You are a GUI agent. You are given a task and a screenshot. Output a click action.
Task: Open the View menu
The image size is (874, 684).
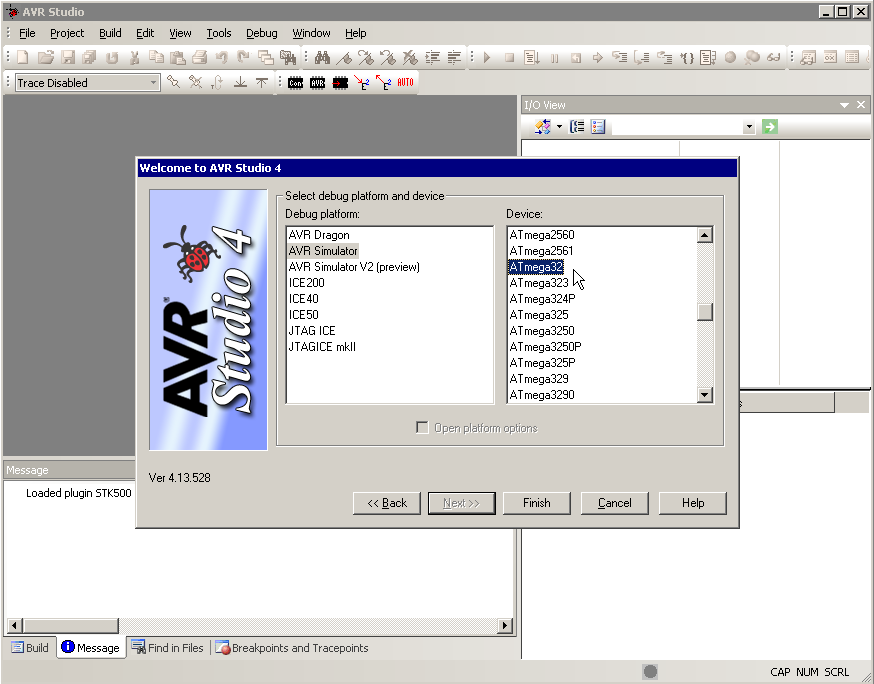(180, 33)
